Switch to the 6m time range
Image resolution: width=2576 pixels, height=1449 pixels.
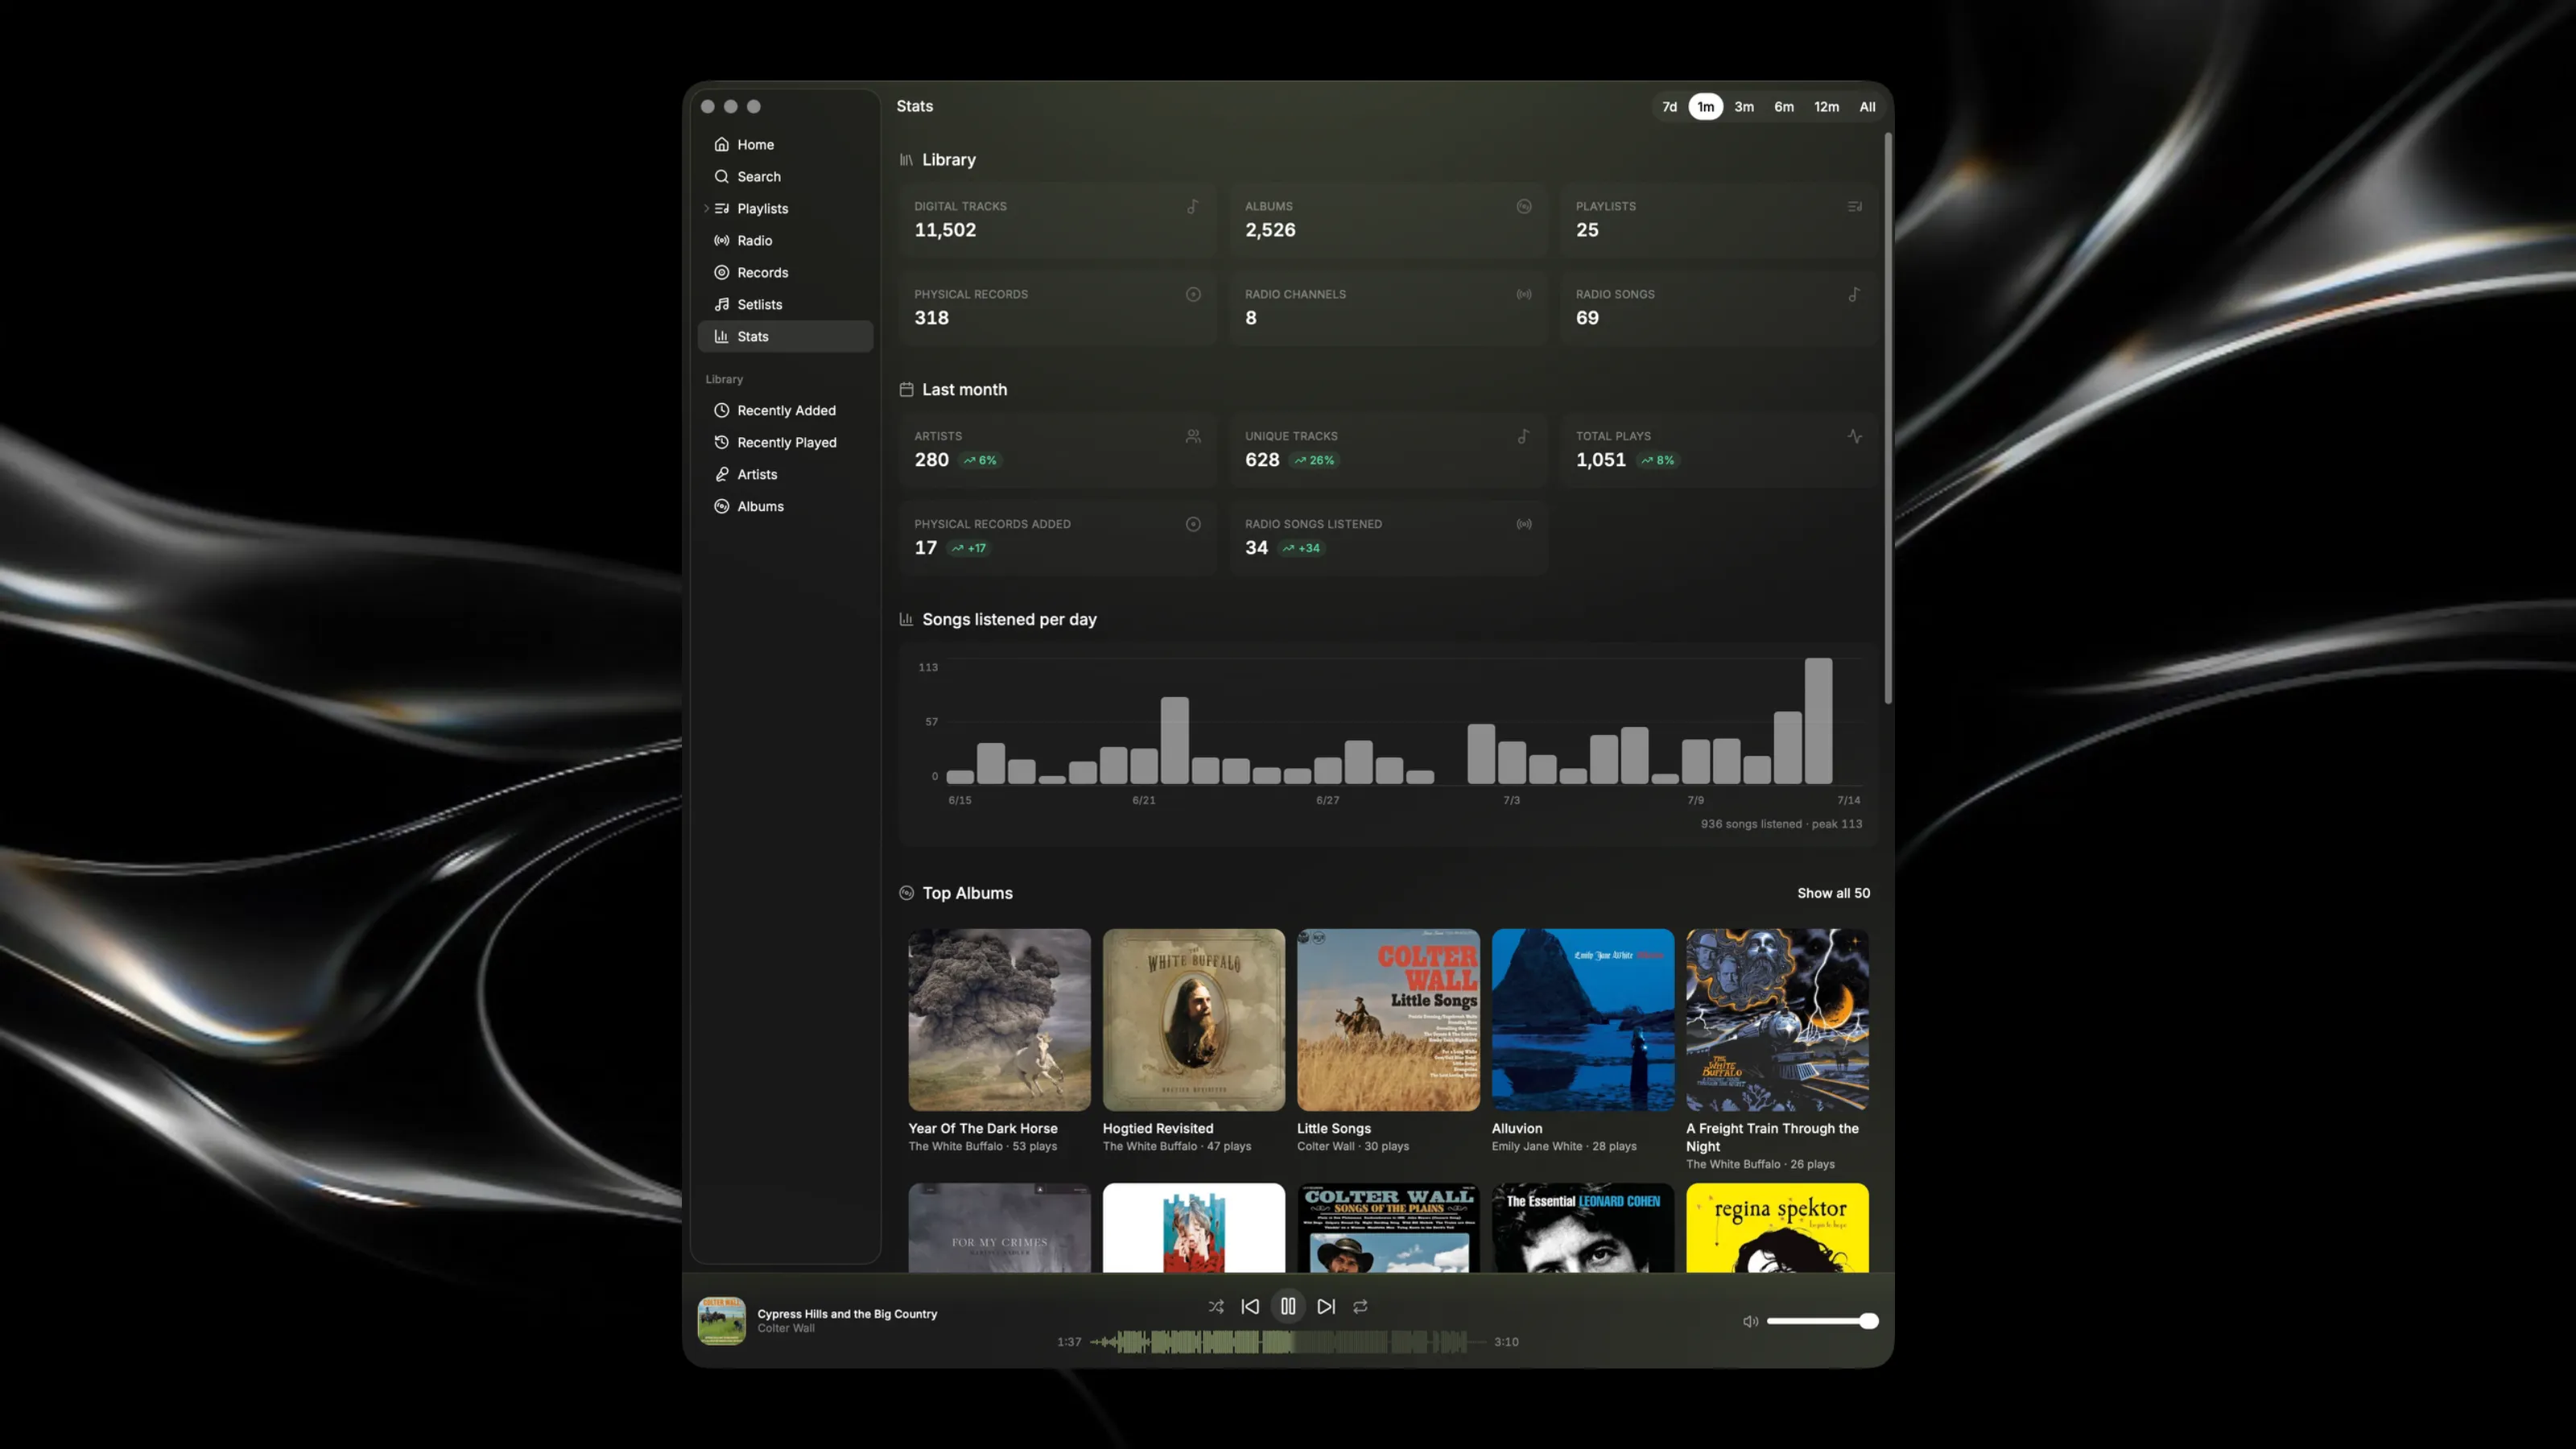(x=1784, y=107)
